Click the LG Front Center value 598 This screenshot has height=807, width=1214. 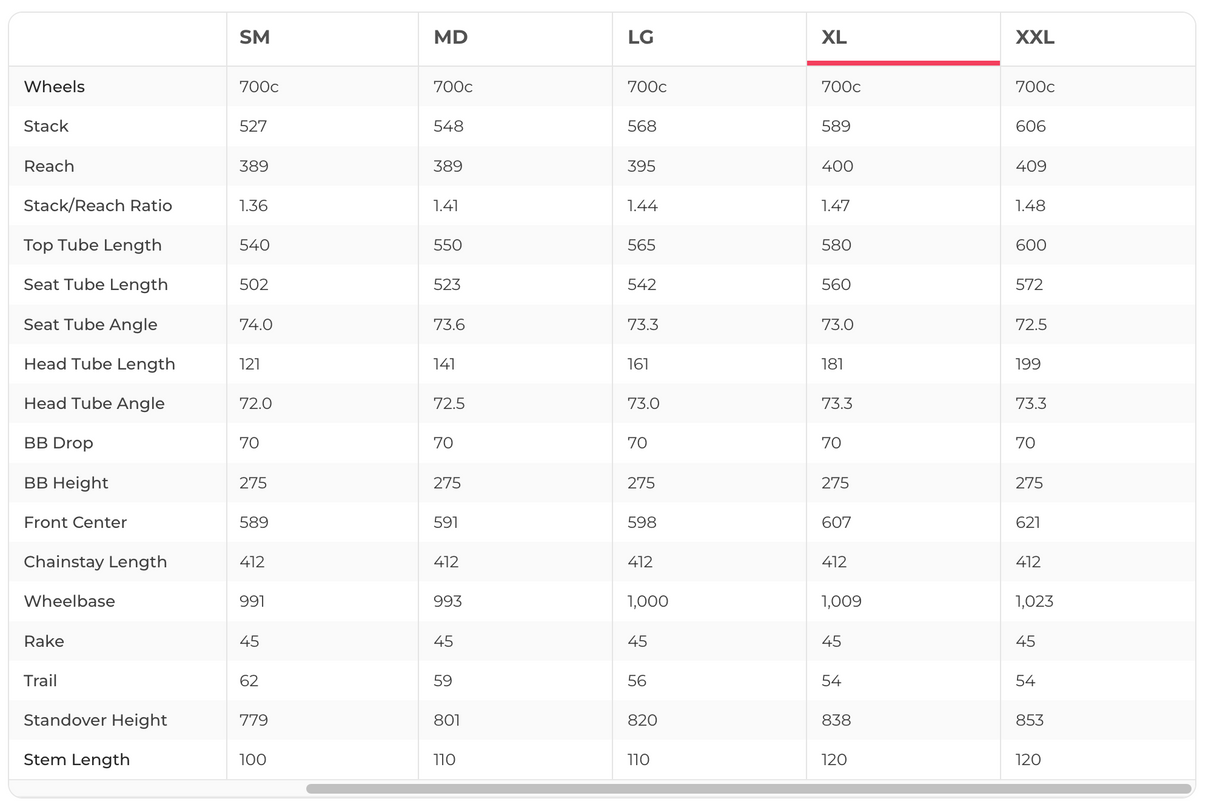(x=642, y=523)
